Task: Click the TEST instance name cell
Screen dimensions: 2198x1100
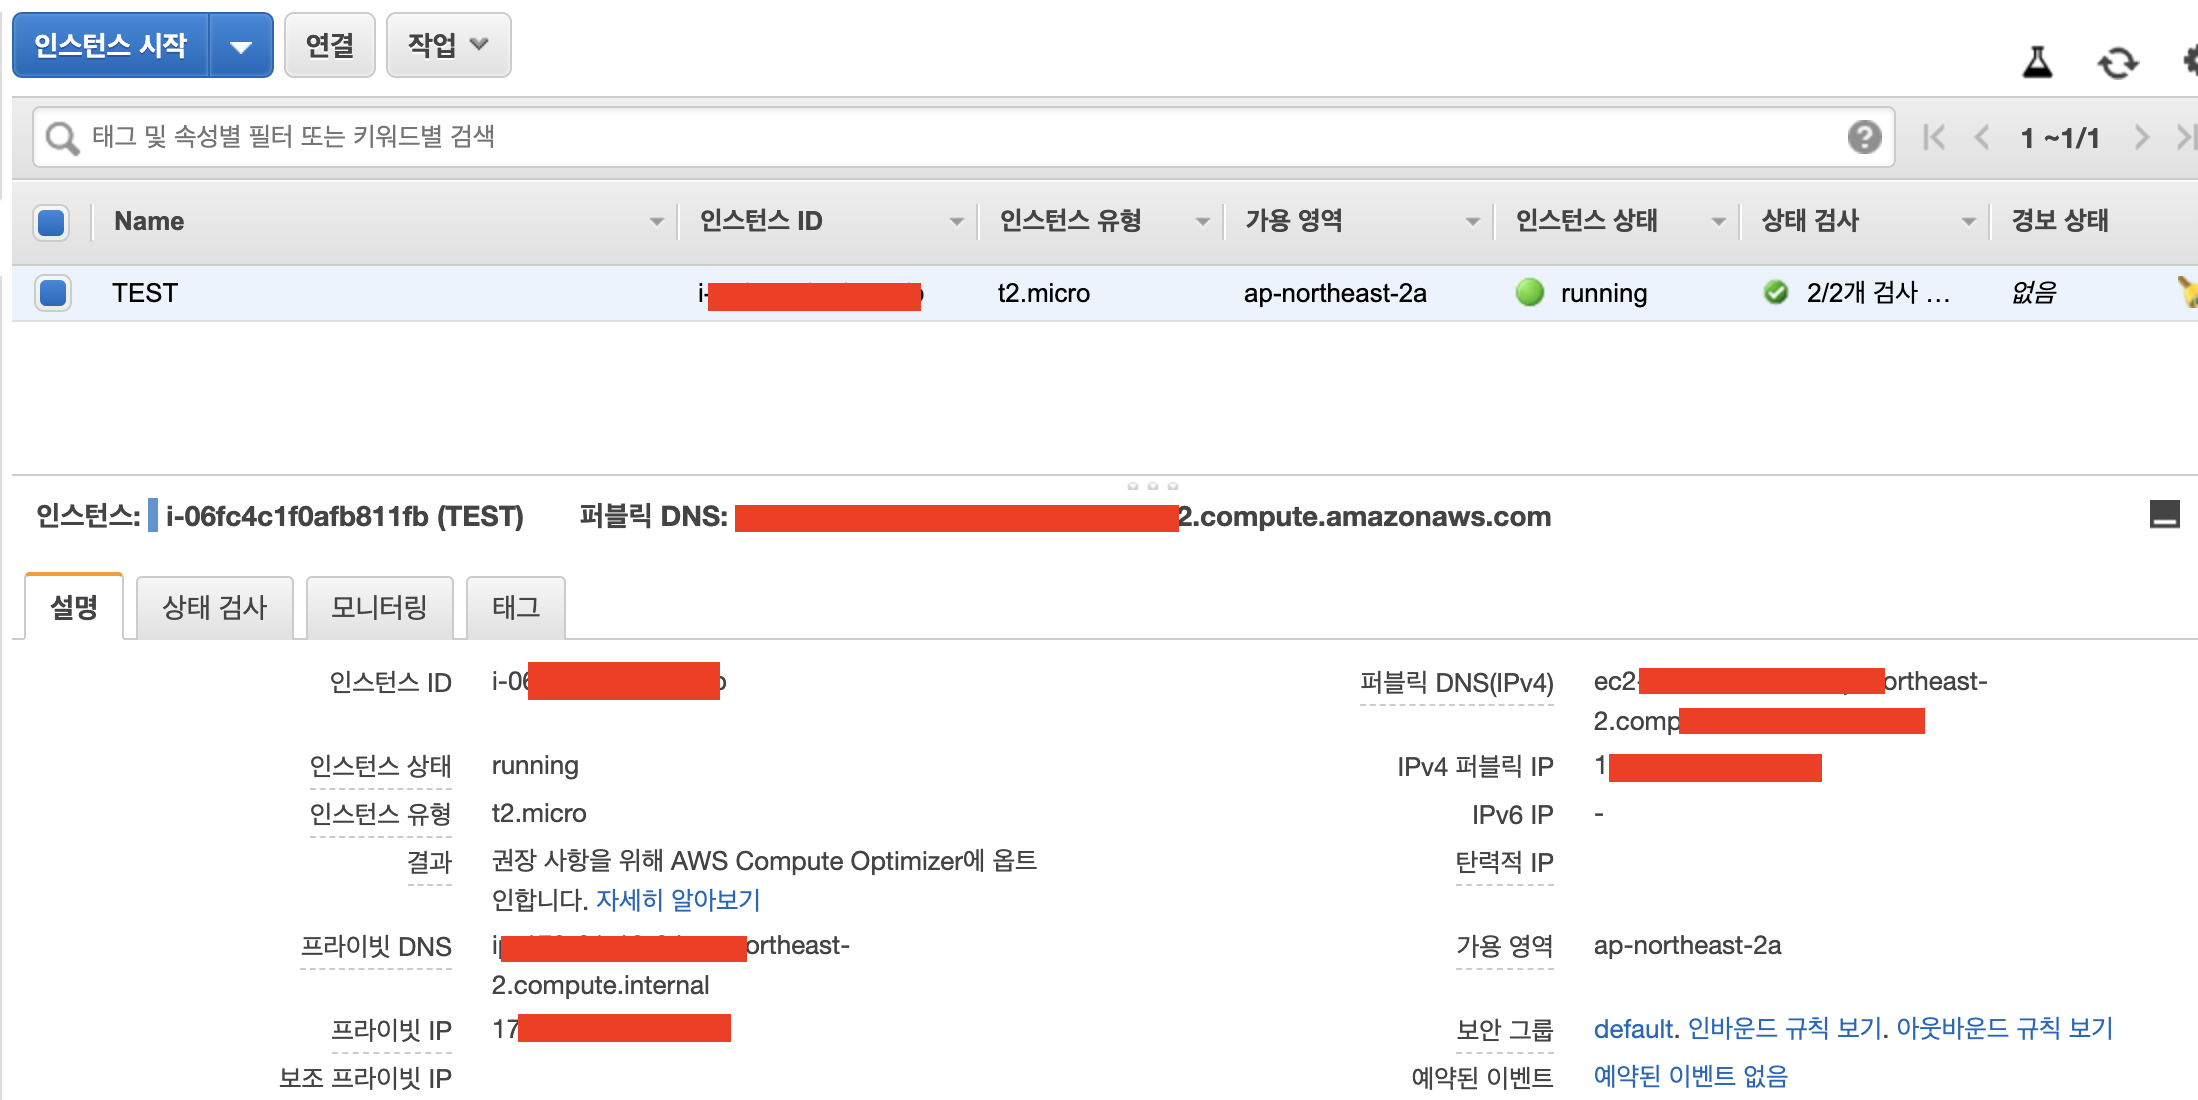Action: (145, 293)
